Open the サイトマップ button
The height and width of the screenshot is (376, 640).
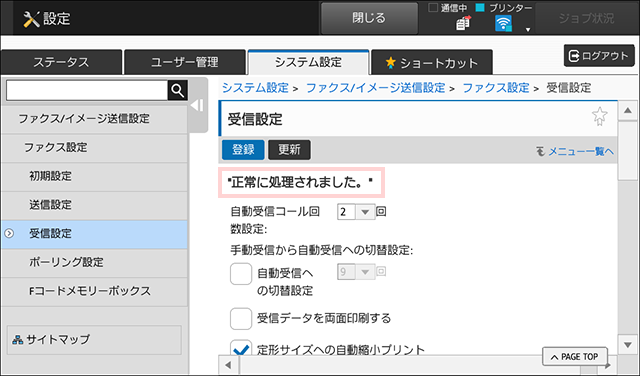94,340
